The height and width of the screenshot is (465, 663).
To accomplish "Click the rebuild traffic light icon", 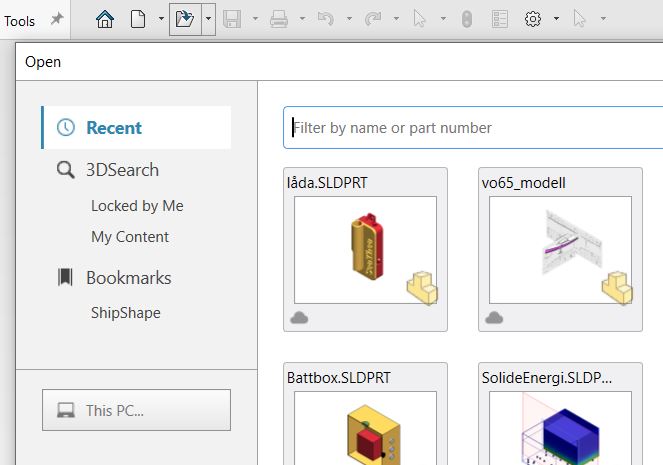I will click(466, 19).
